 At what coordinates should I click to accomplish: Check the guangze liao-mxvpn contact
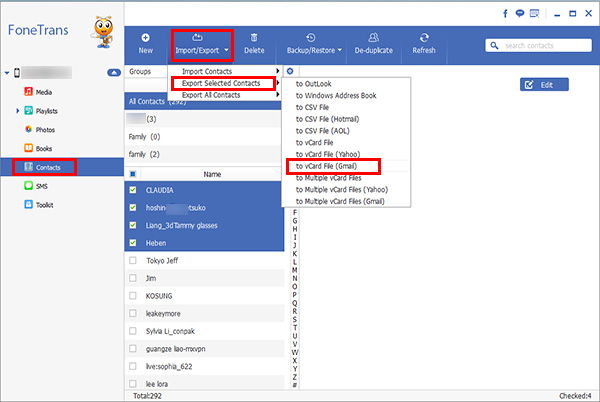tap(133, 348)
